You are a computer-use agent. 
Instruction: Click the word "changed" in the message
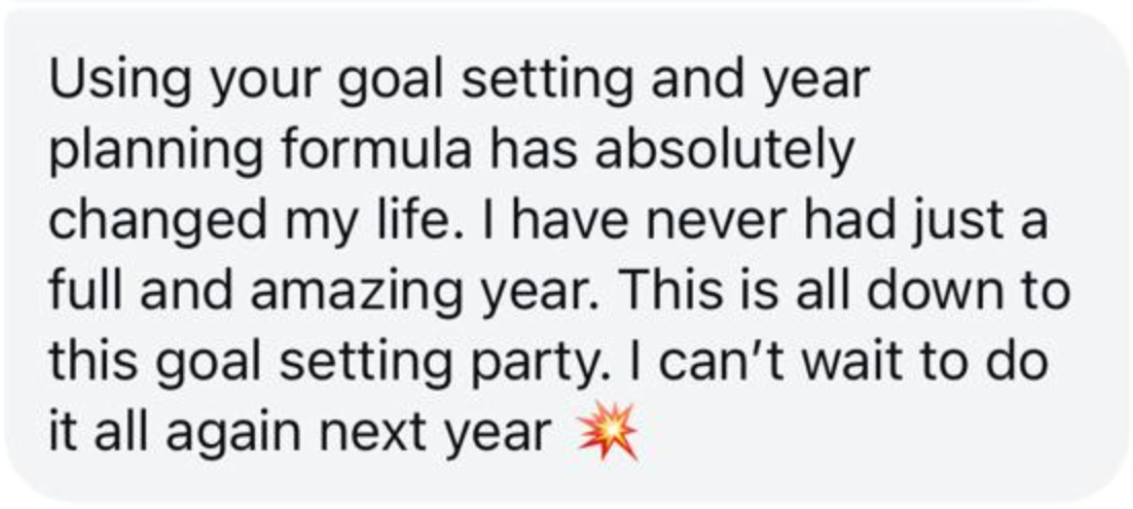pos(158,223)
